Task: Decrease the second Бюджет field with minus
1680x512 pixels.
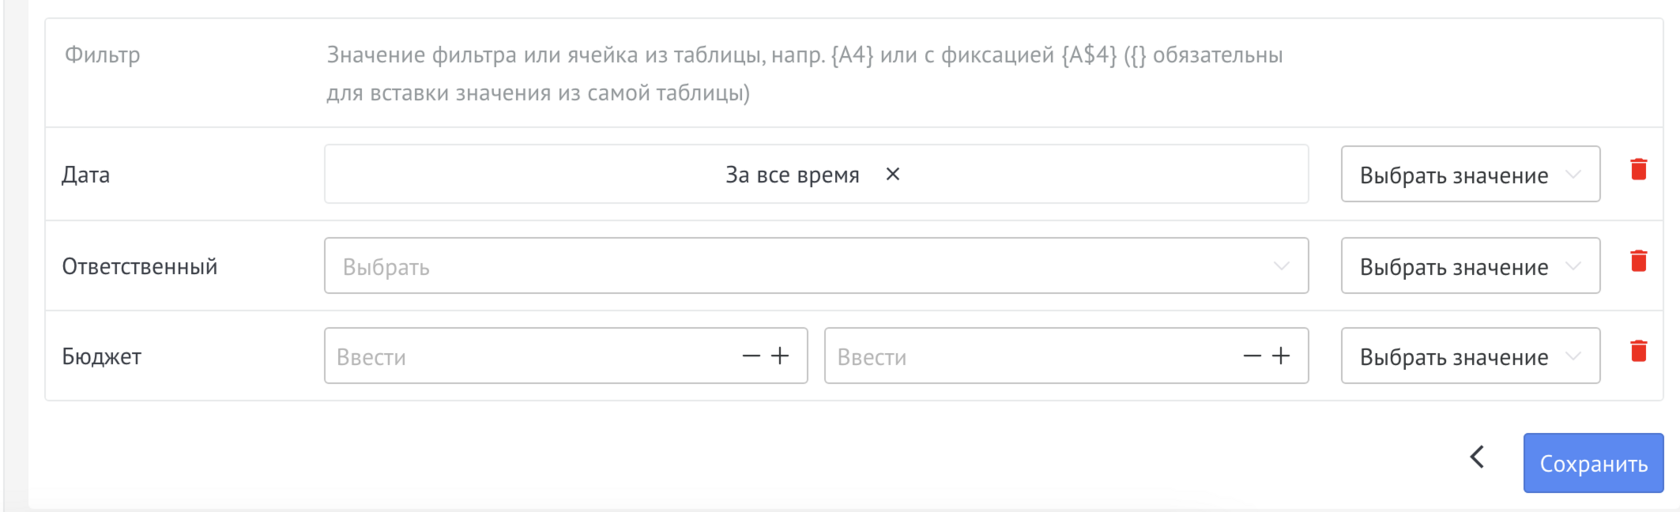Action: [x=1251, y=356]
